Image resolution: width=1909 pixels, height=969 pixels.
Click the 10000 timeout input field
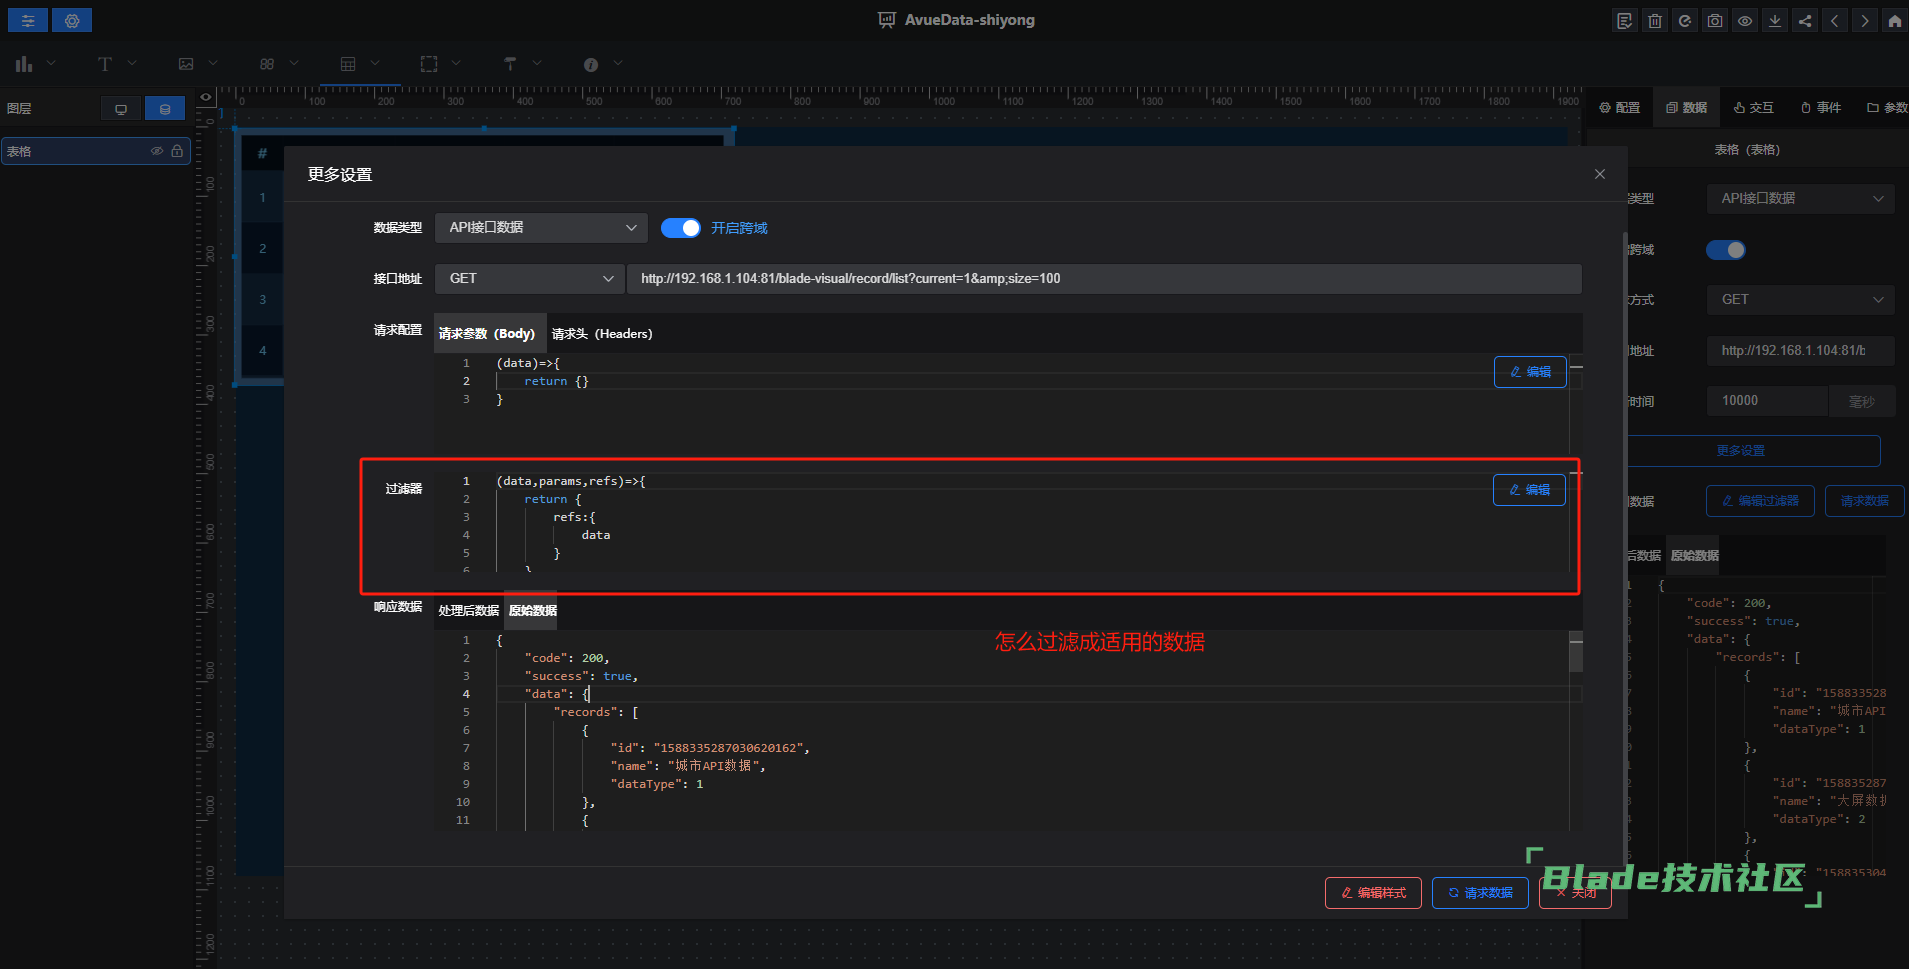pyautogui.click(x=1767, y=401)
